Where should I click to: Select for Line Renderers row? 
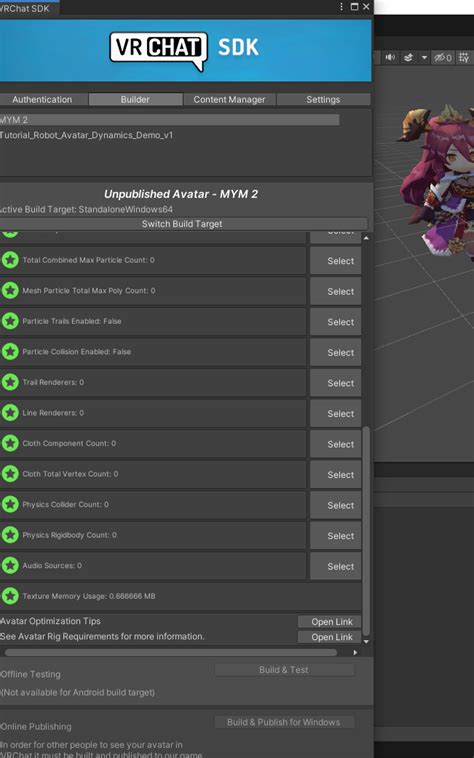pos(336,413)
